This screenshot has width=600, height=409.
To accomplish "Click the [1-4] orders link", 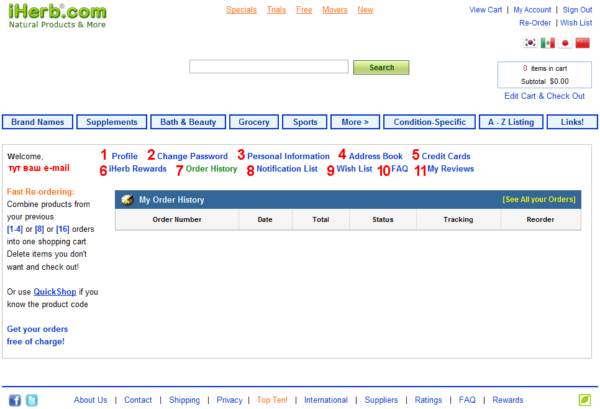I will pos(15,229).
